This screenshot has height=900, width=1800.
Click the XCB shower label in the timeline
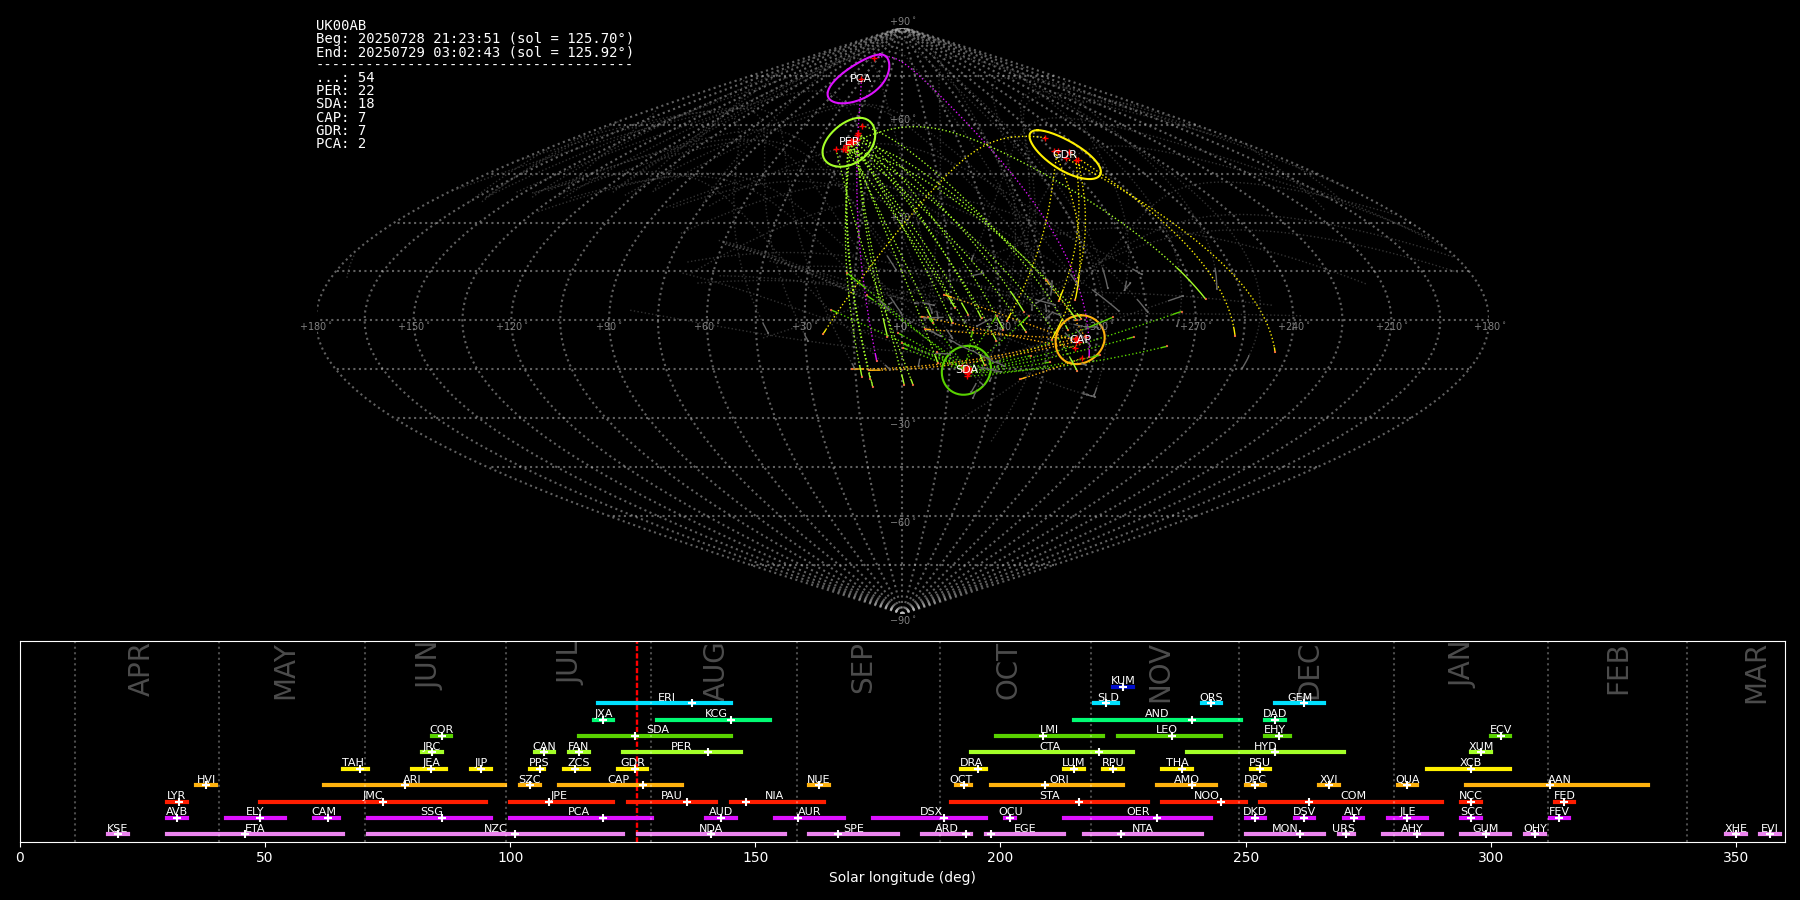click(x=1471, y=763)
